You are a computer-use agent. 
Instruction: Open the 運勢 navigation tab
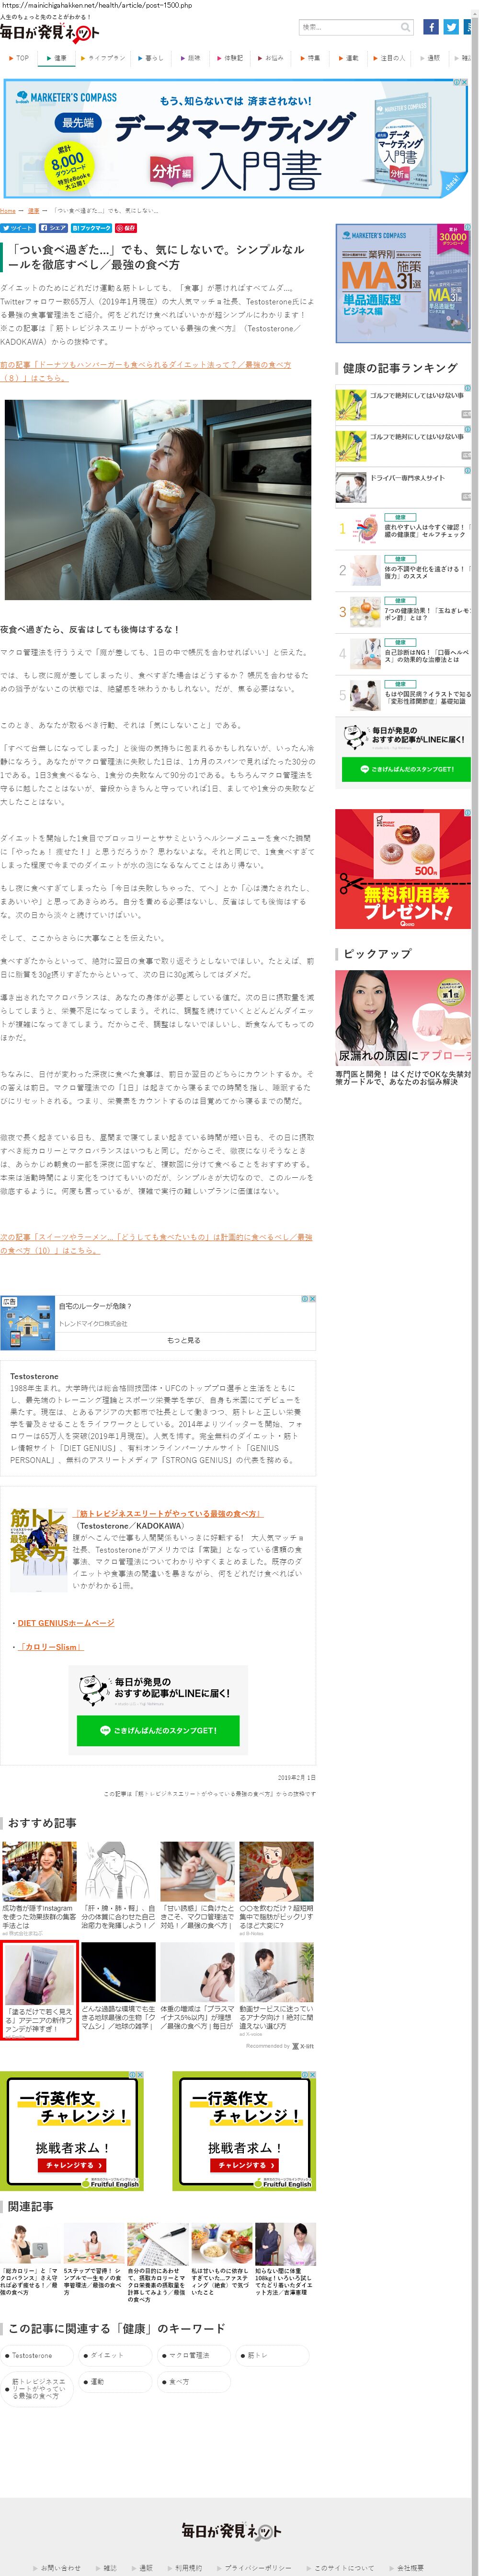coord(348,58)
